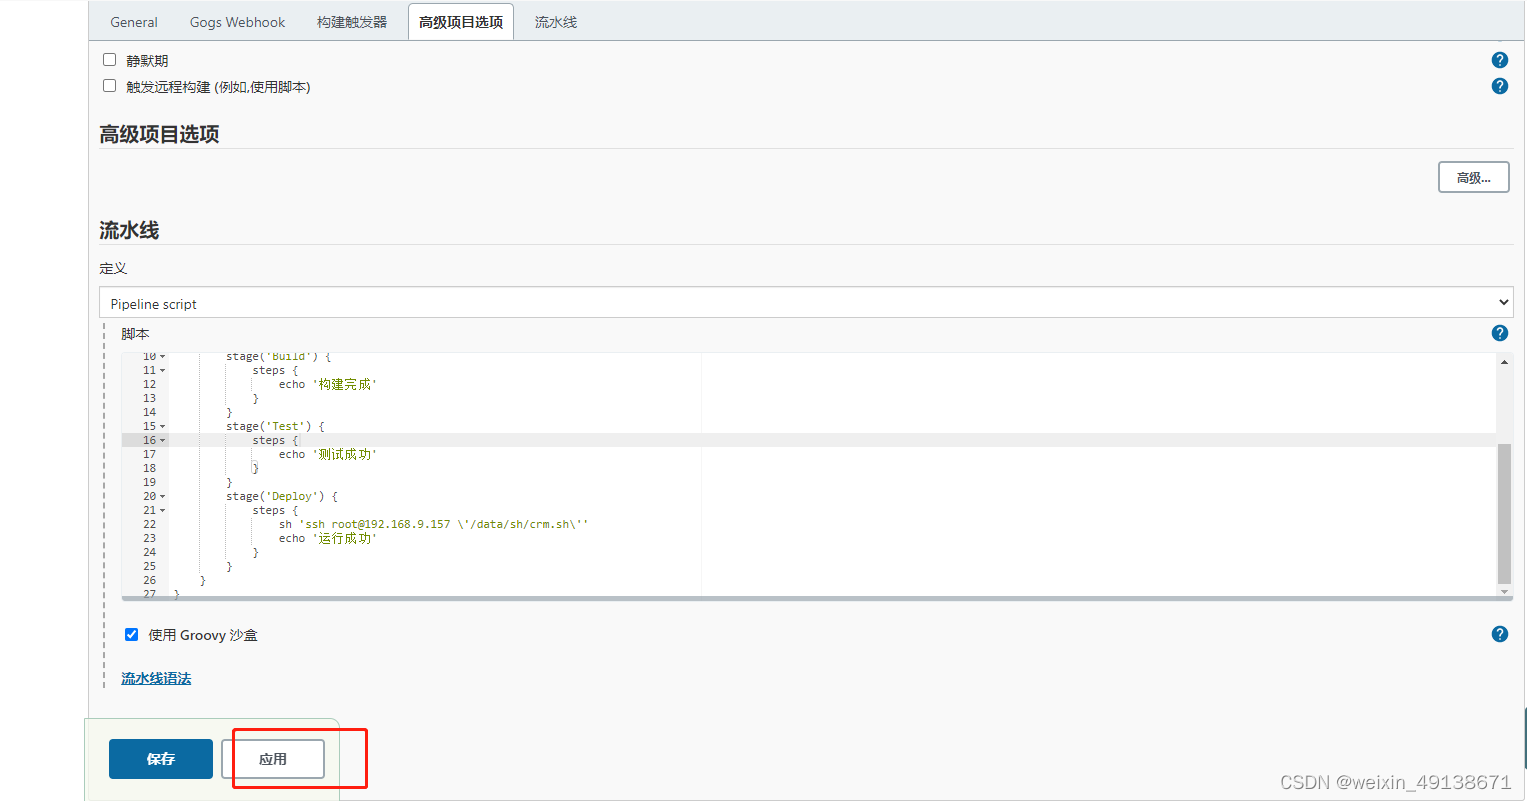The height and width of the screenshot is (801, 1527).
Task: Switch to the 构建触发器 tab
Action: click(352, 22)
